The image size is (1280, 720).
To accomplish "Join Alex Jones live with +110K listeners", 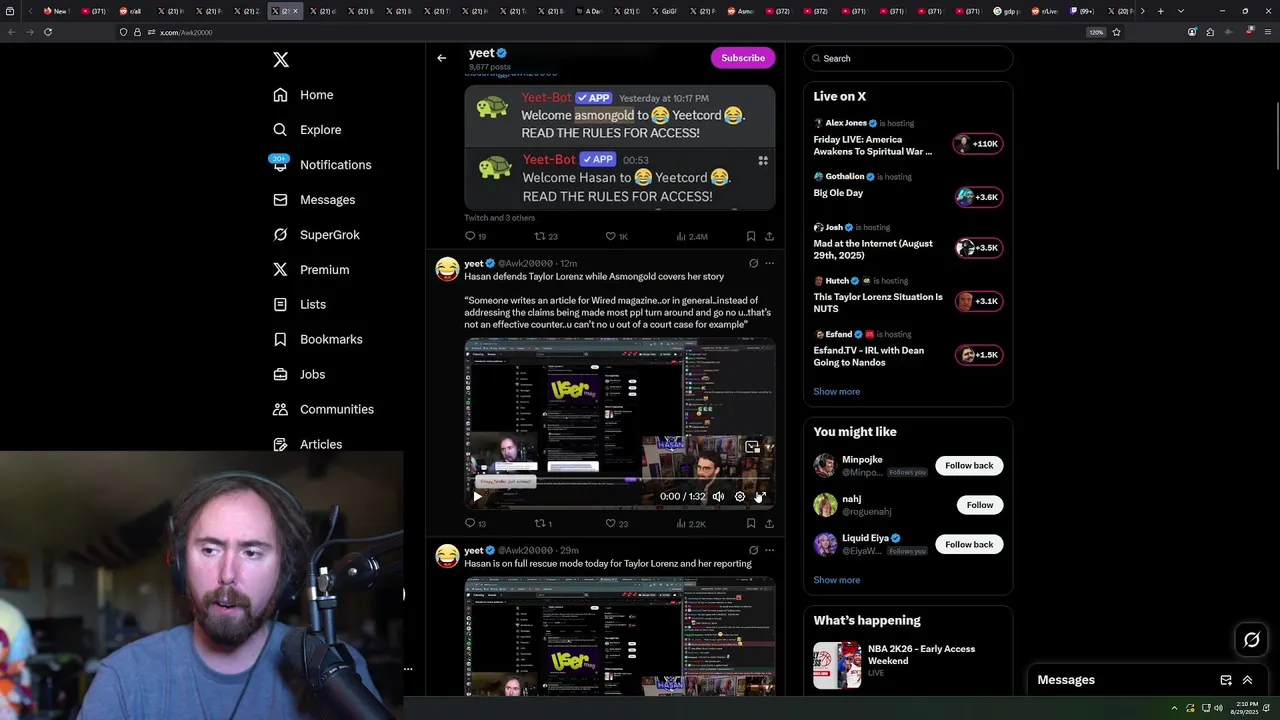I will (x=979, y=144).
